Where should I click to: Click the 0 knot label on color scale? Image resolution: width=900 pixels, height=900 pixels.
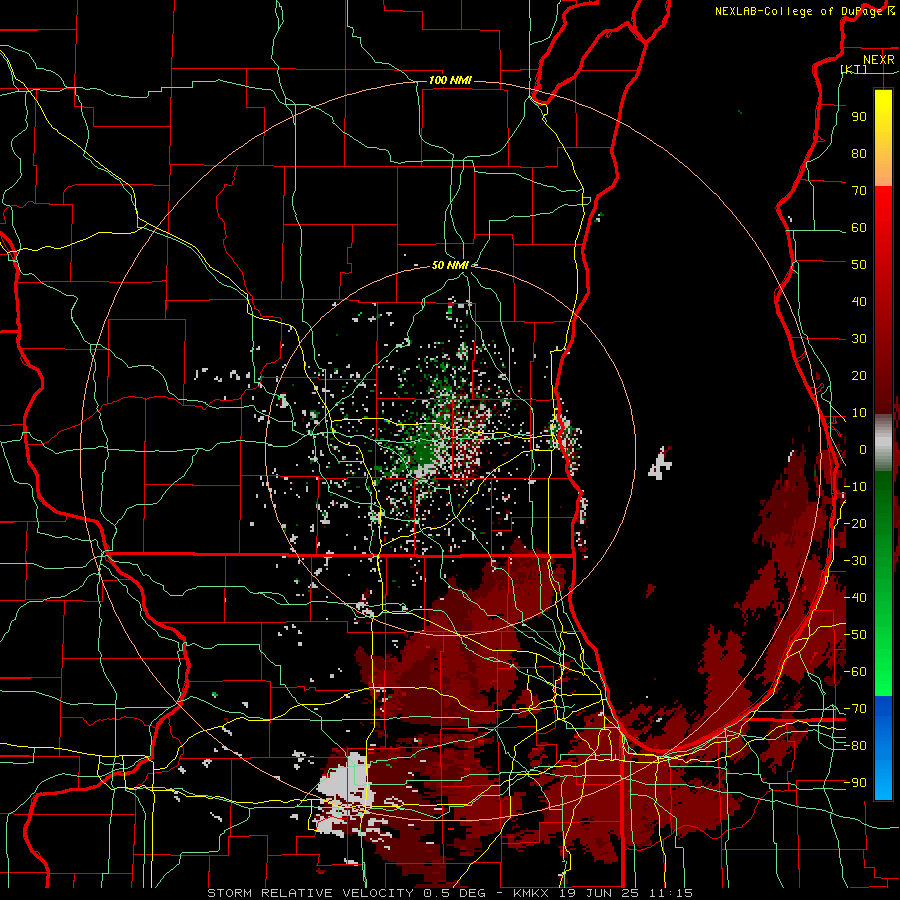(863, 449)
